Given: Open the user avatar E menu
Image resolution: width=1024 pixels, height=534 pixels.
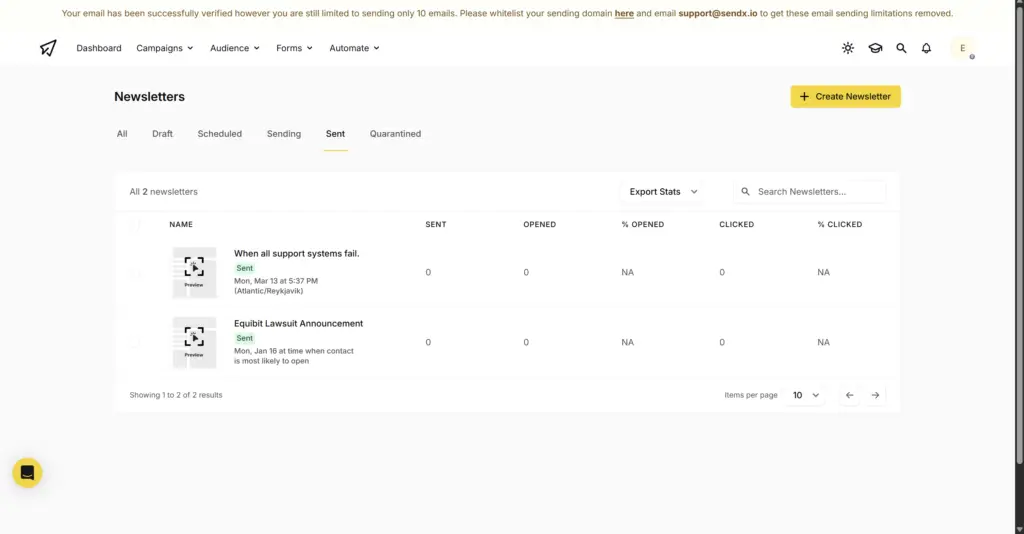Looking at the screenshot, I should click(963, 48).
